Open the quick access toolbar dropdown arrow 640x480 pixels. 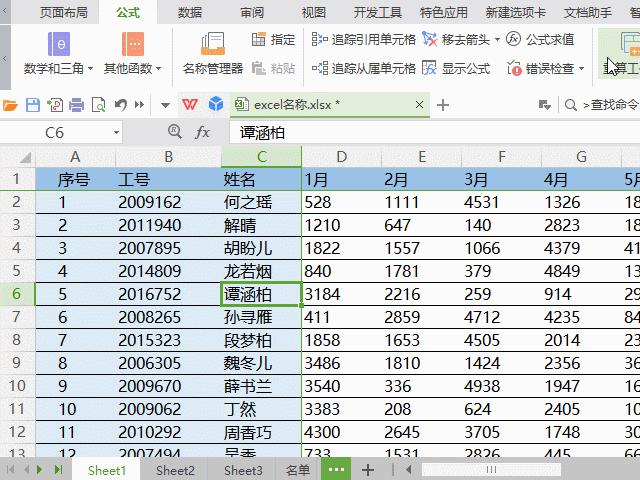[x=165, y=105]
